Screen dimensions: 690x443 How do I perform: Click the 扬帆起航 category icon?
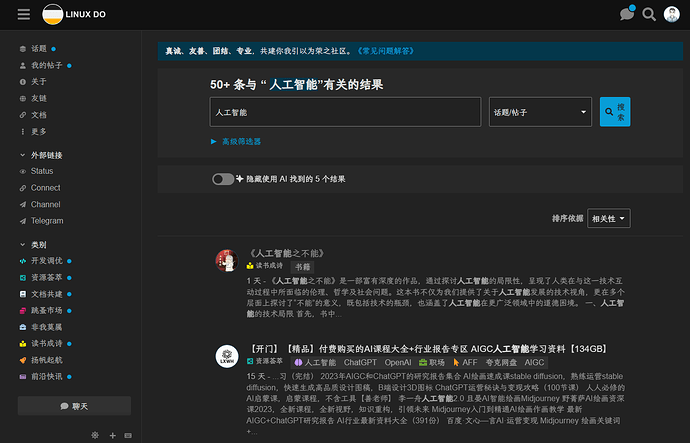tap(23, 360)
